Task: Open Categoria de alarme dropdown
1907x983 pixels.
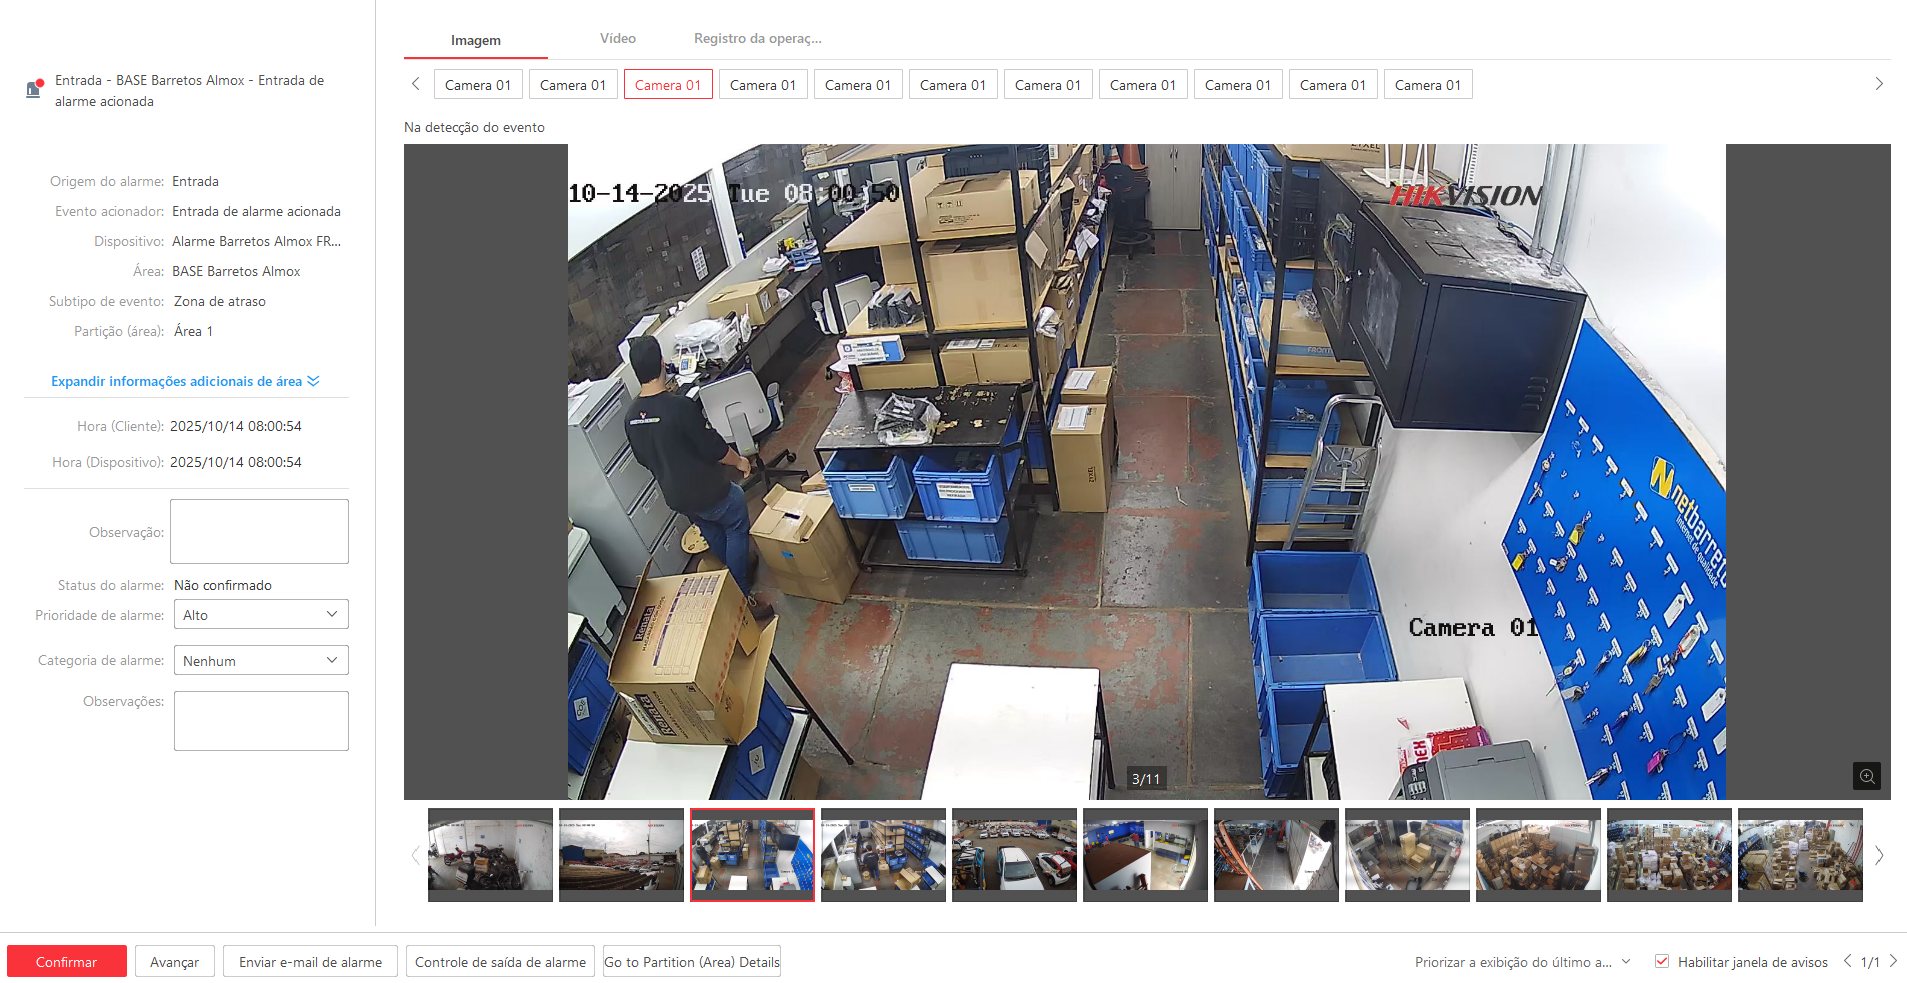Action: point(261,661)
